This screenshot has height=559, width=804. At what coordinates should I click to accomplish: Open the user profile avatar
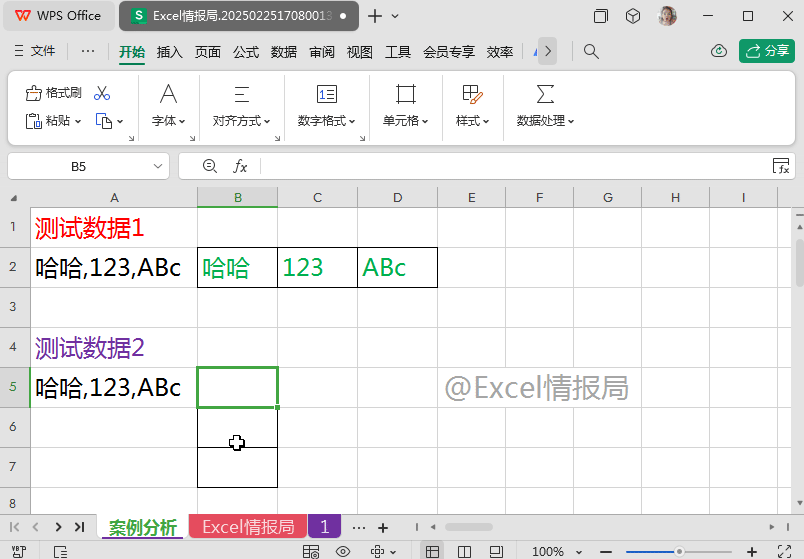coord(667,16)
